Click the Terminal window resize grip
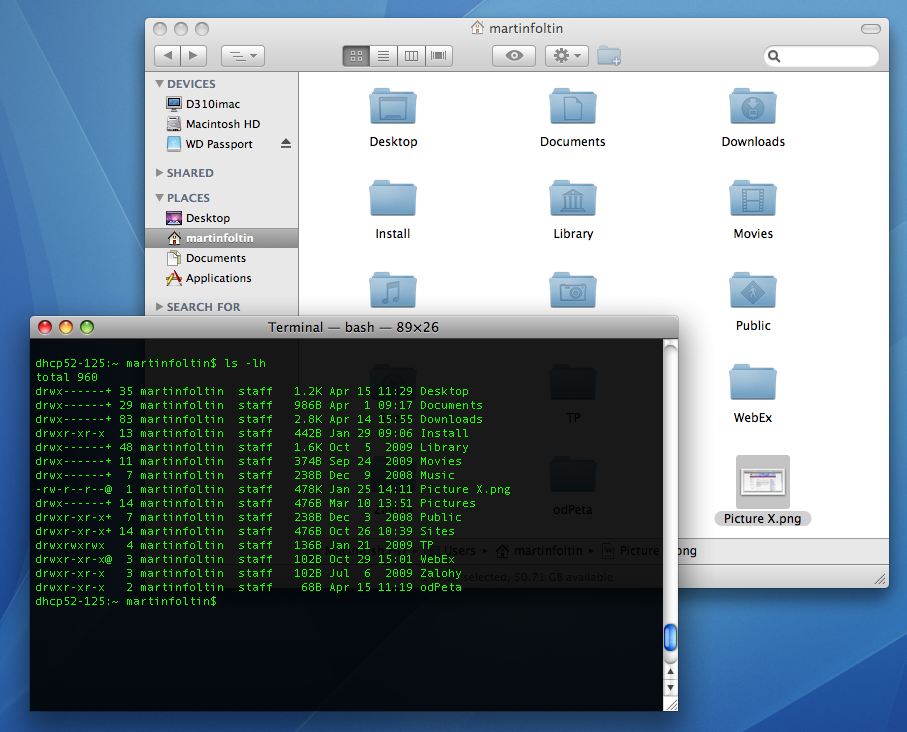 tap(671, 704)
